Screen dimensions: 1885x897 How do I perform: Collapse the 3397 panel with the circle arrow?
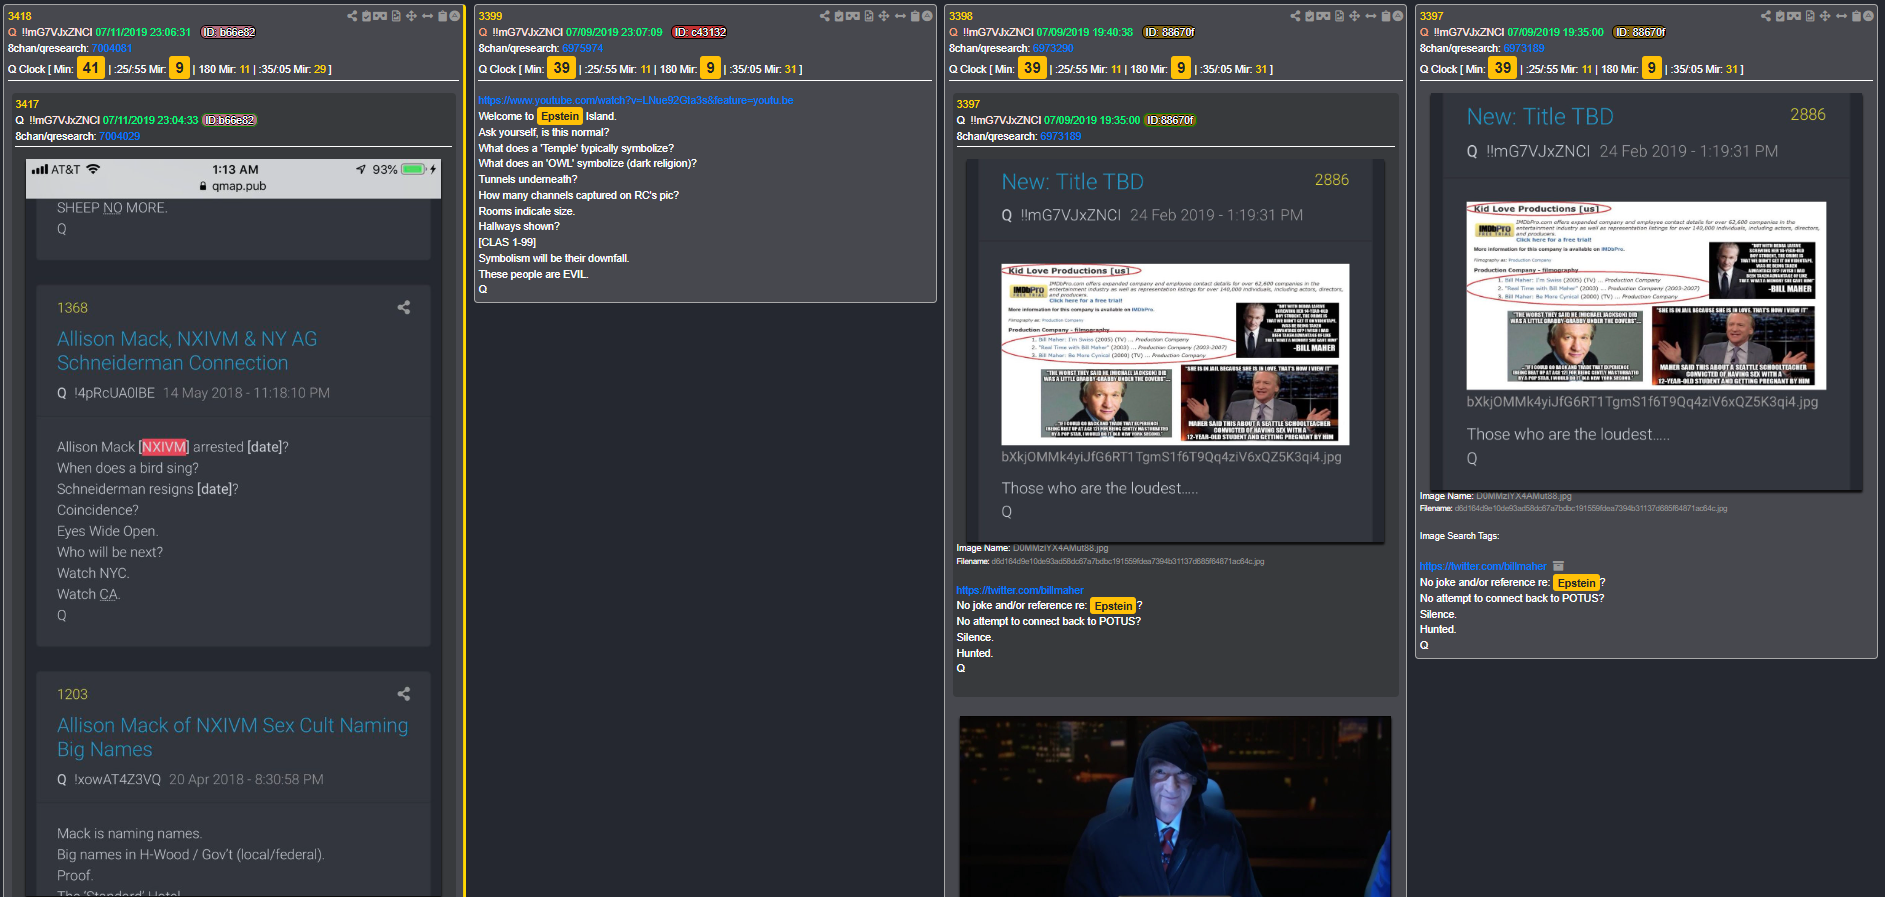click(x=1869, y=16)
